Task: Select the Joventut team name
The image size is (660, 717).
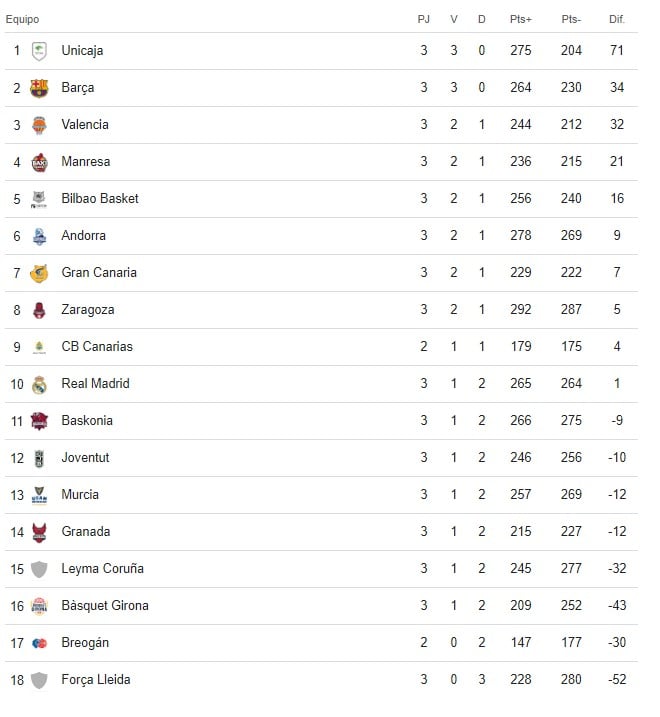Action: point(85,458)
